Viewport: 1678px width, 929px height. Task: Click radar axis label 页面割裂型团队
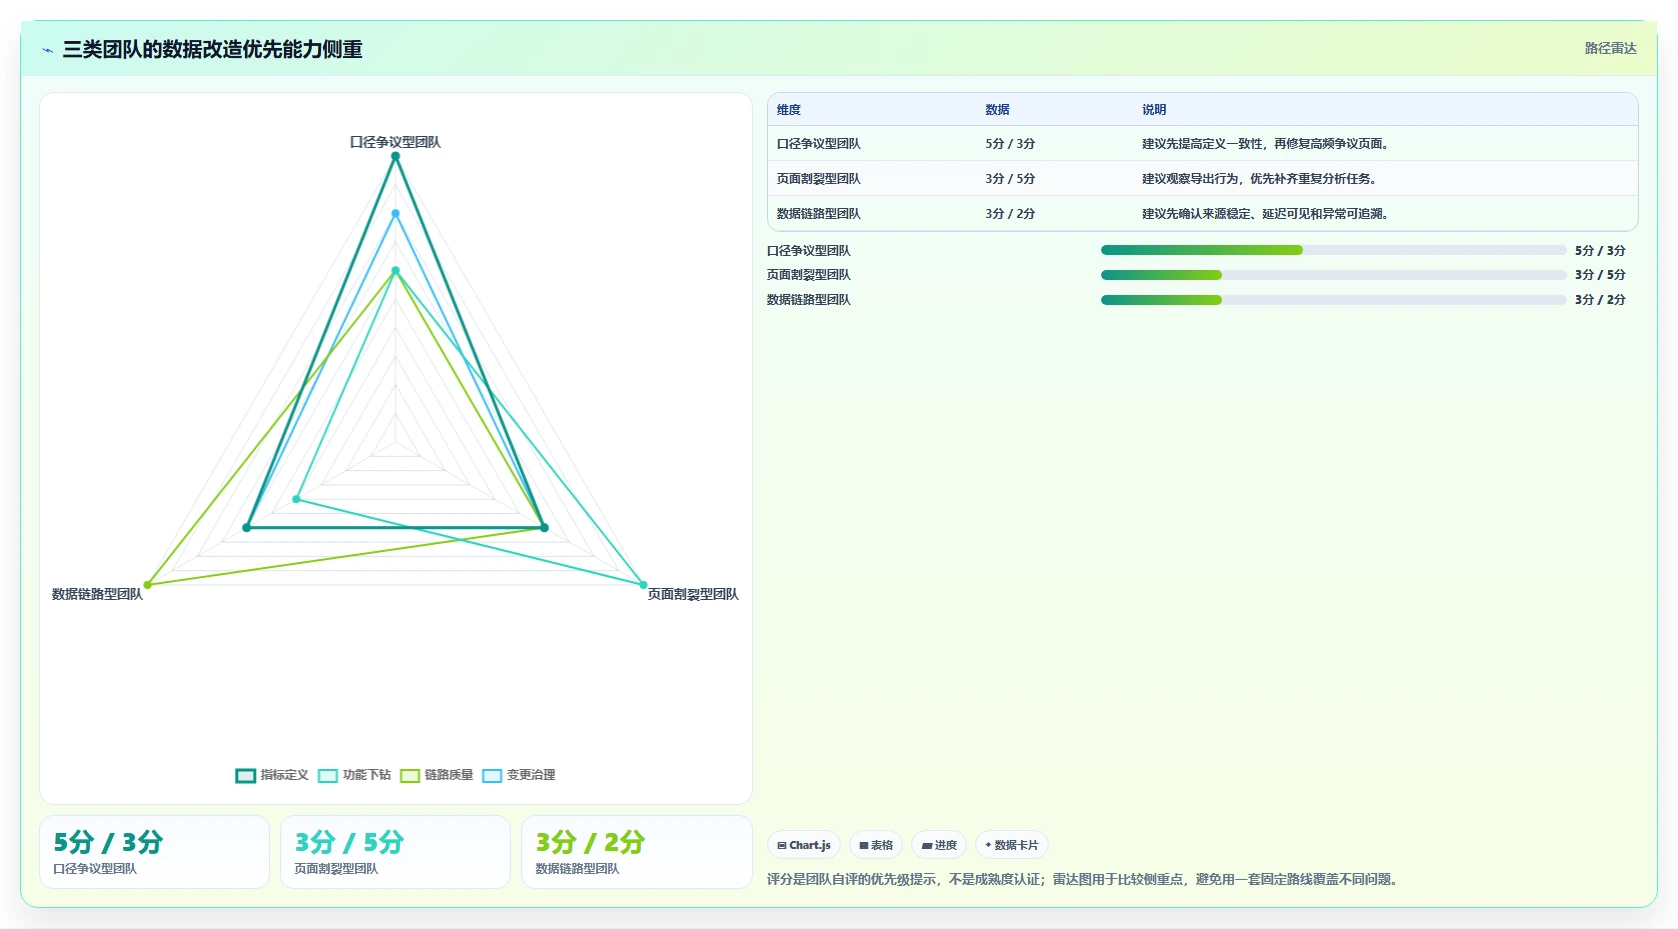coord(693,594)
